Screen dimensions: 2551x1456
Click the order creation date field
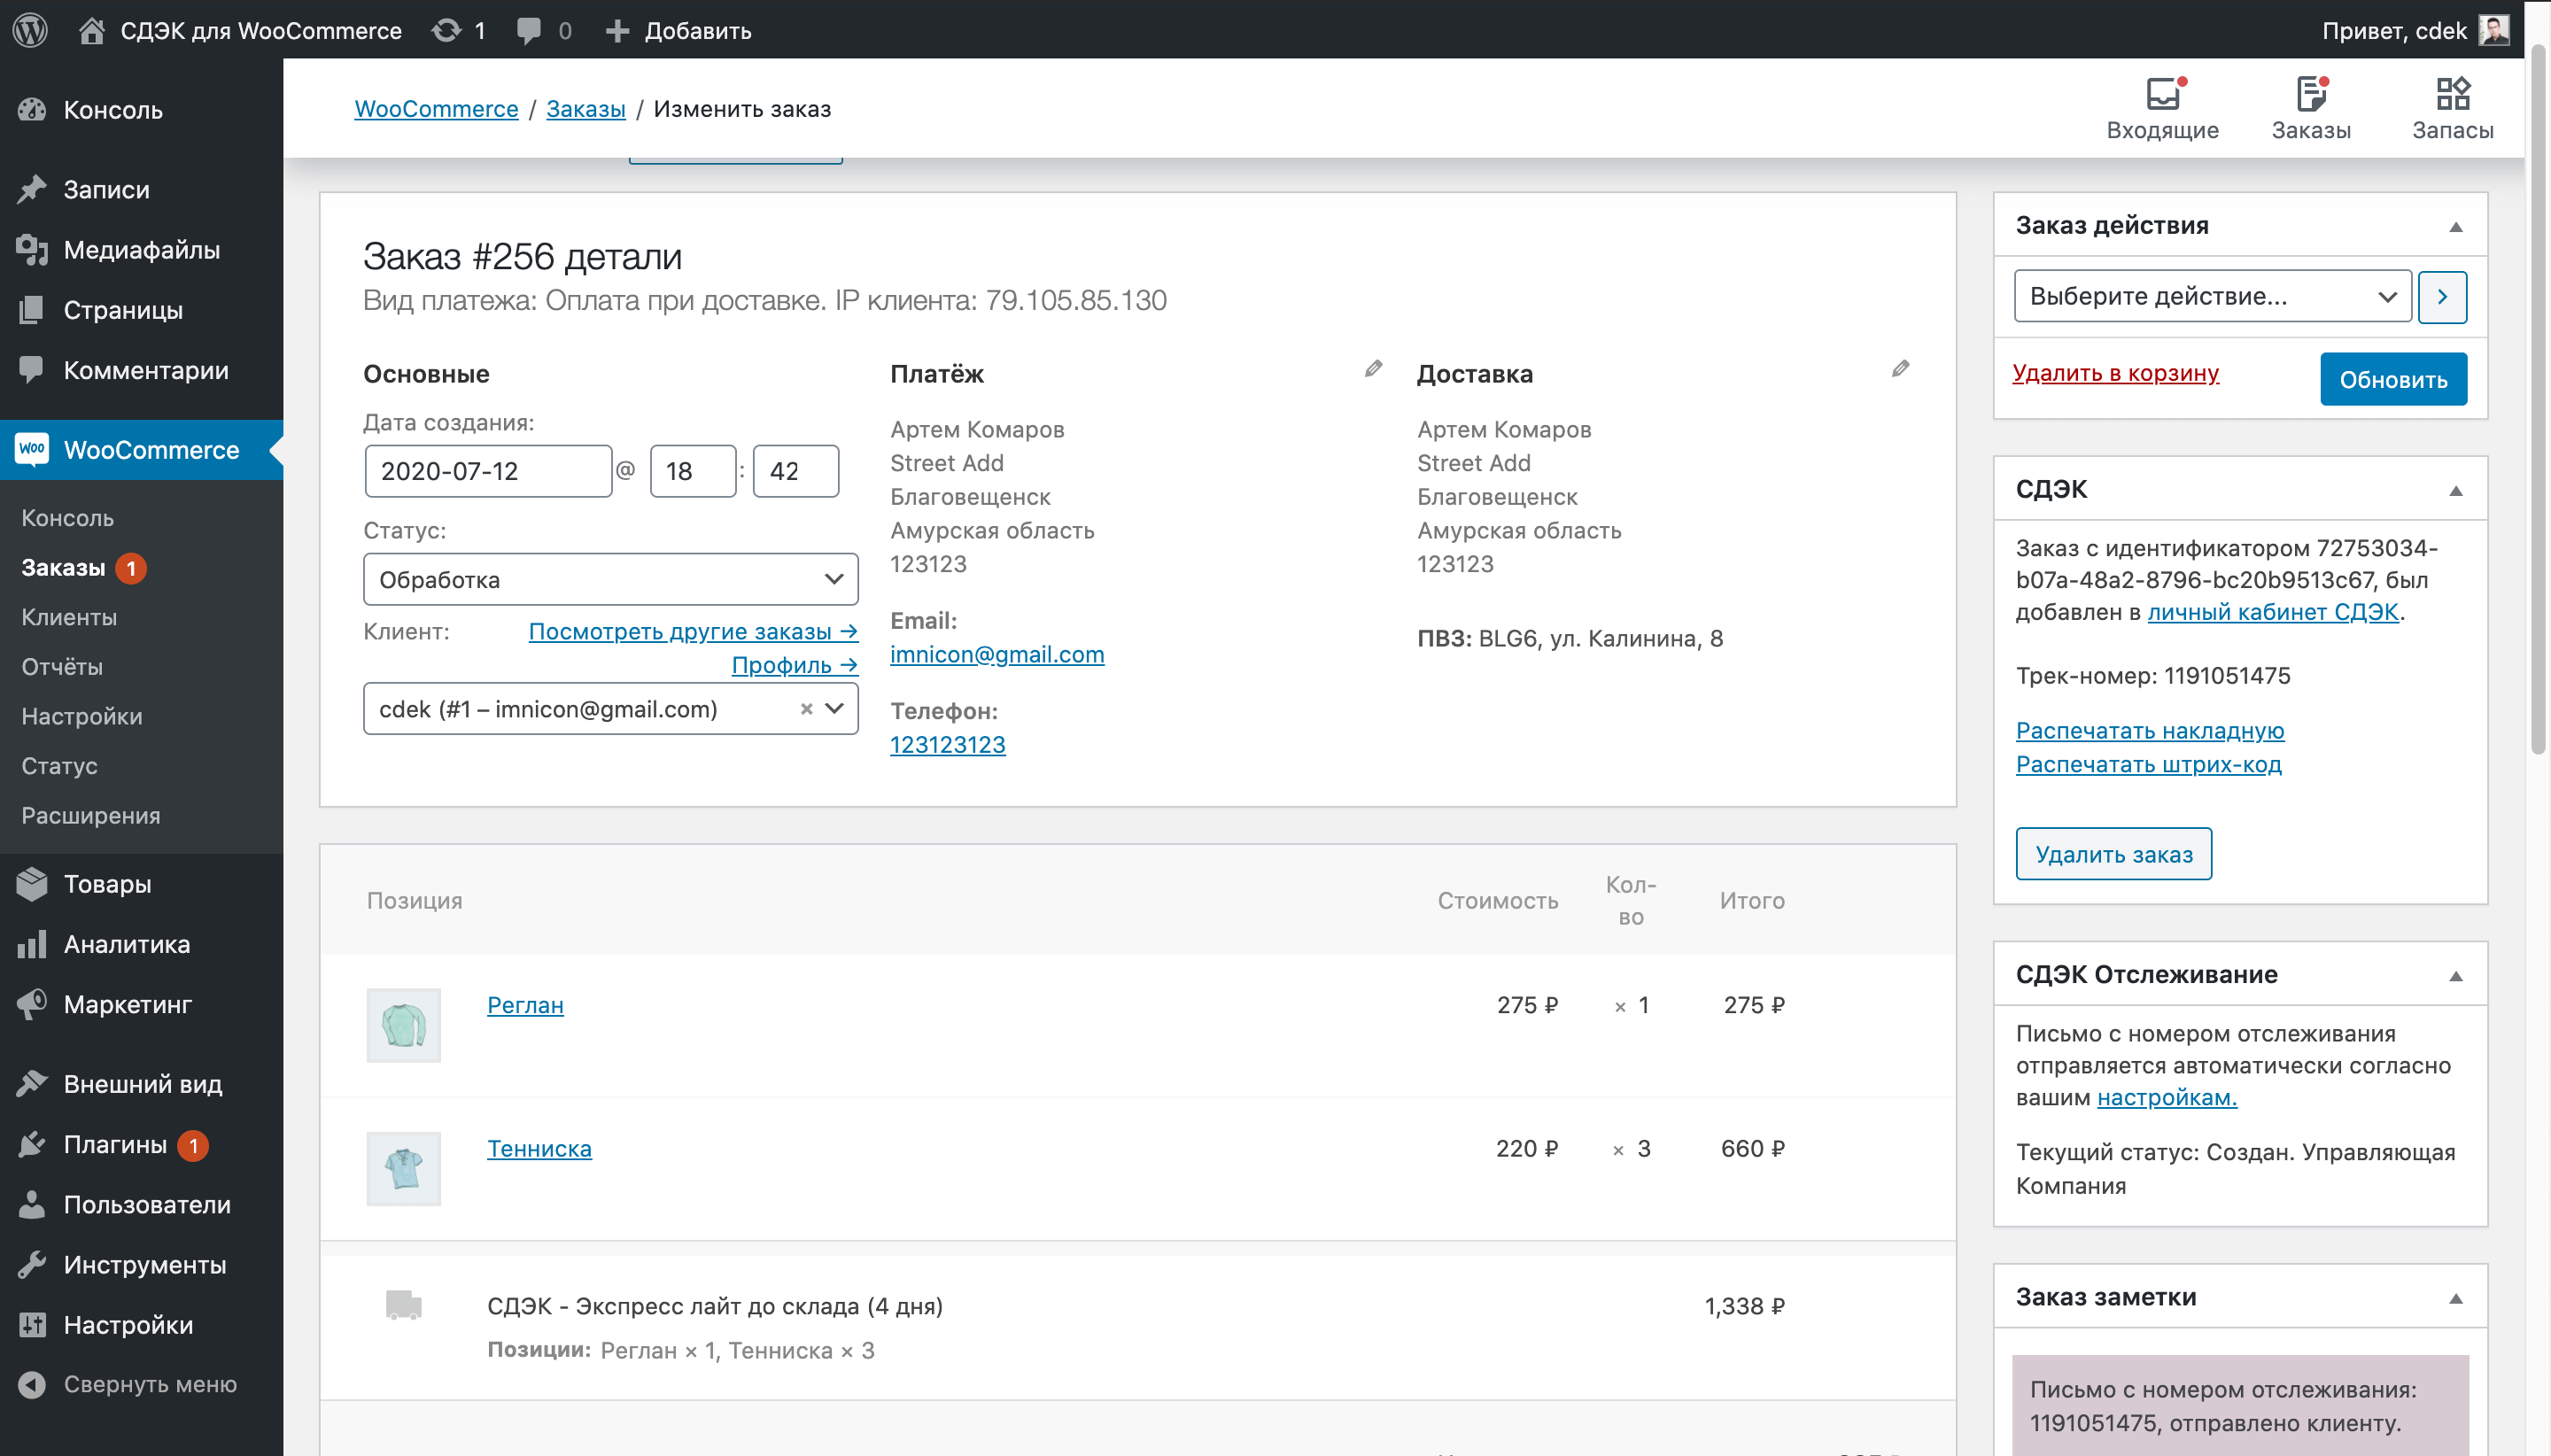(488, 471)
